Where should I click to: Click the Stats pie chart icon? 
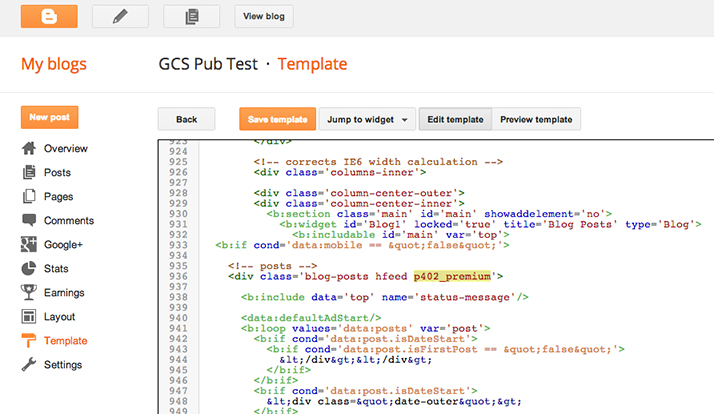tap(29, 268)
